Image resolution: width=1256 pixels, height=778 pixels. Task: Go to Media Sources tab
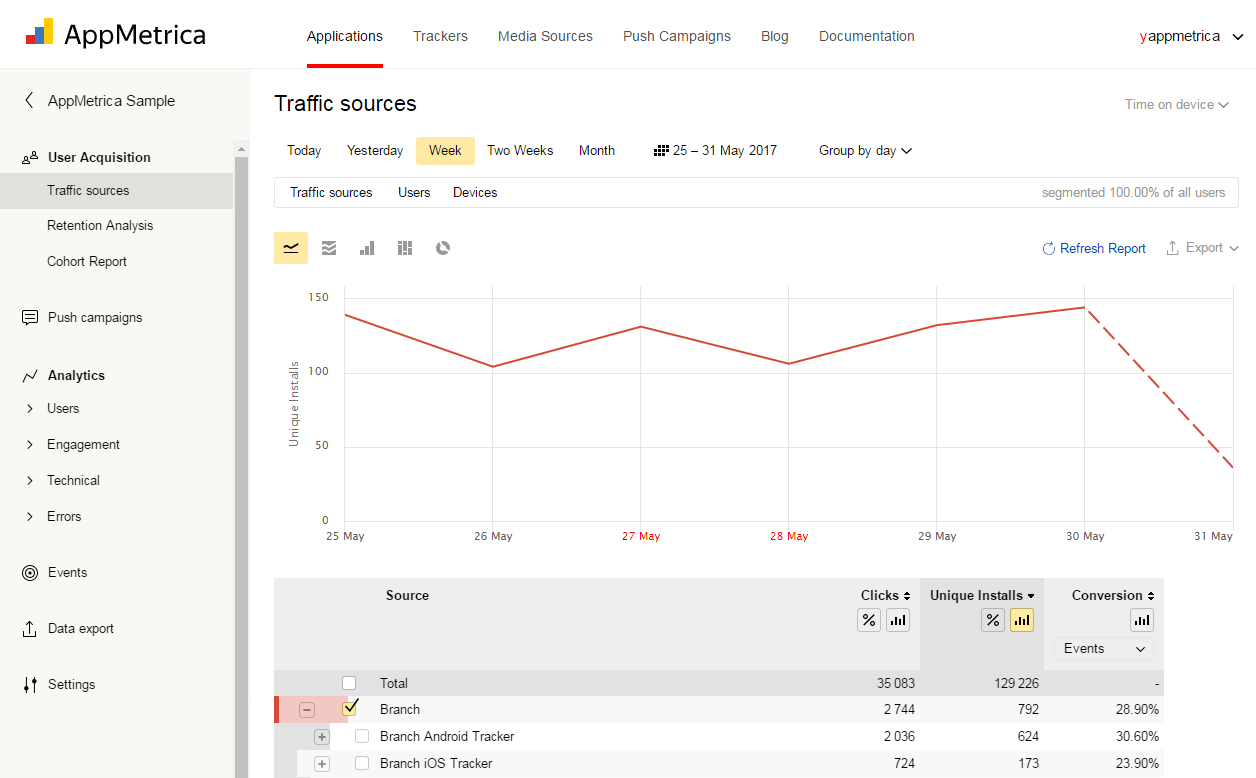[545, 36]
